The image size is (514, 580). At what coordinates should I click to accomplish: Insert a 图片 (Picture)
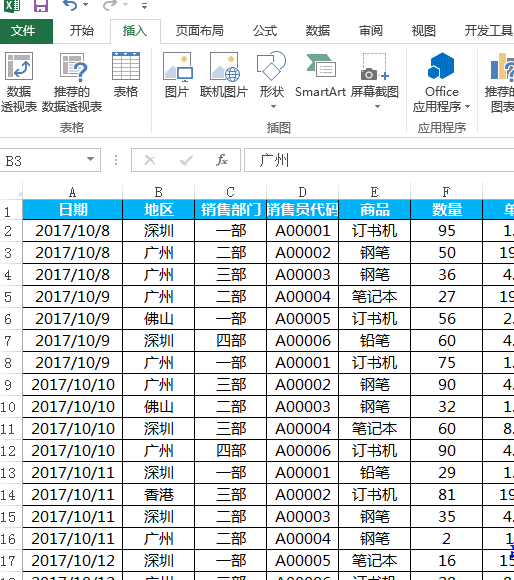click(x=177, y=76)
